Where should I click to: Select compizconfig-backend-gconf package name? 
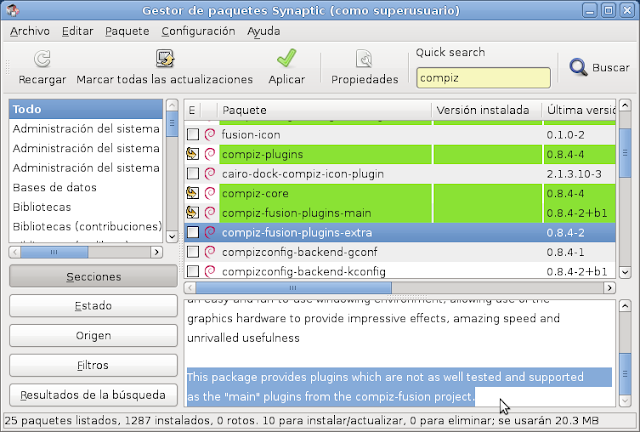[300, 252]
